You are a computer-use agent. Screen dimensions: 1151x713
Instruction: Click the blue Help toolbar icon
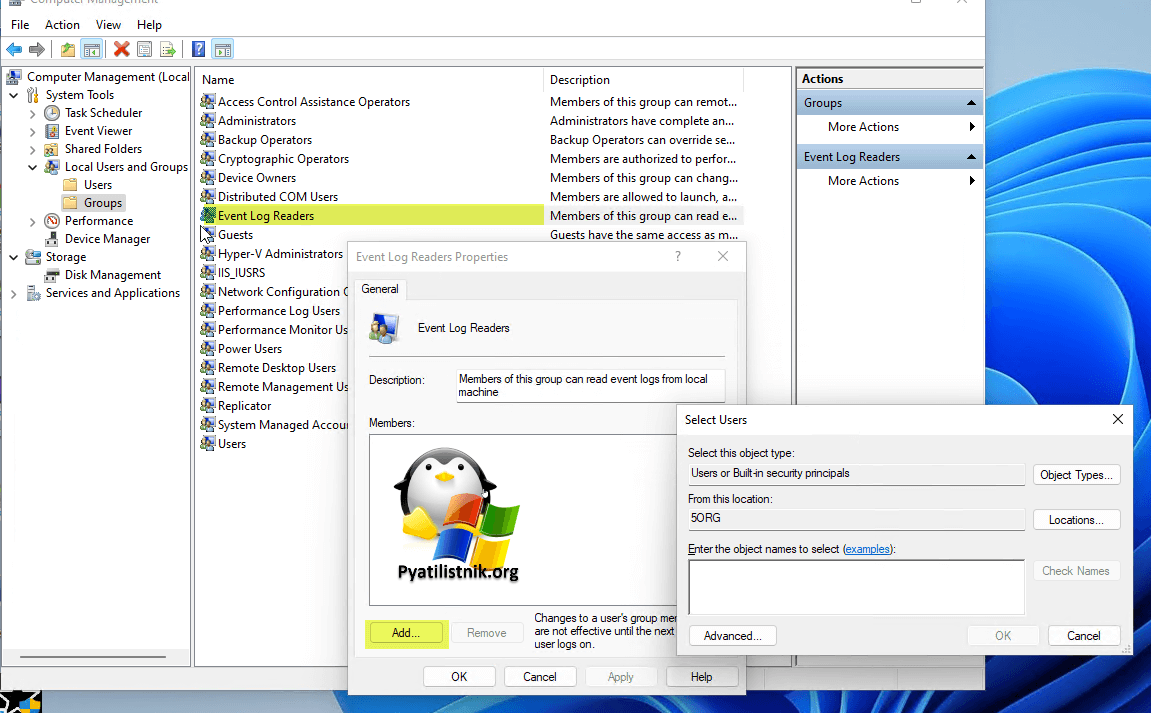[x=198, y=49]
